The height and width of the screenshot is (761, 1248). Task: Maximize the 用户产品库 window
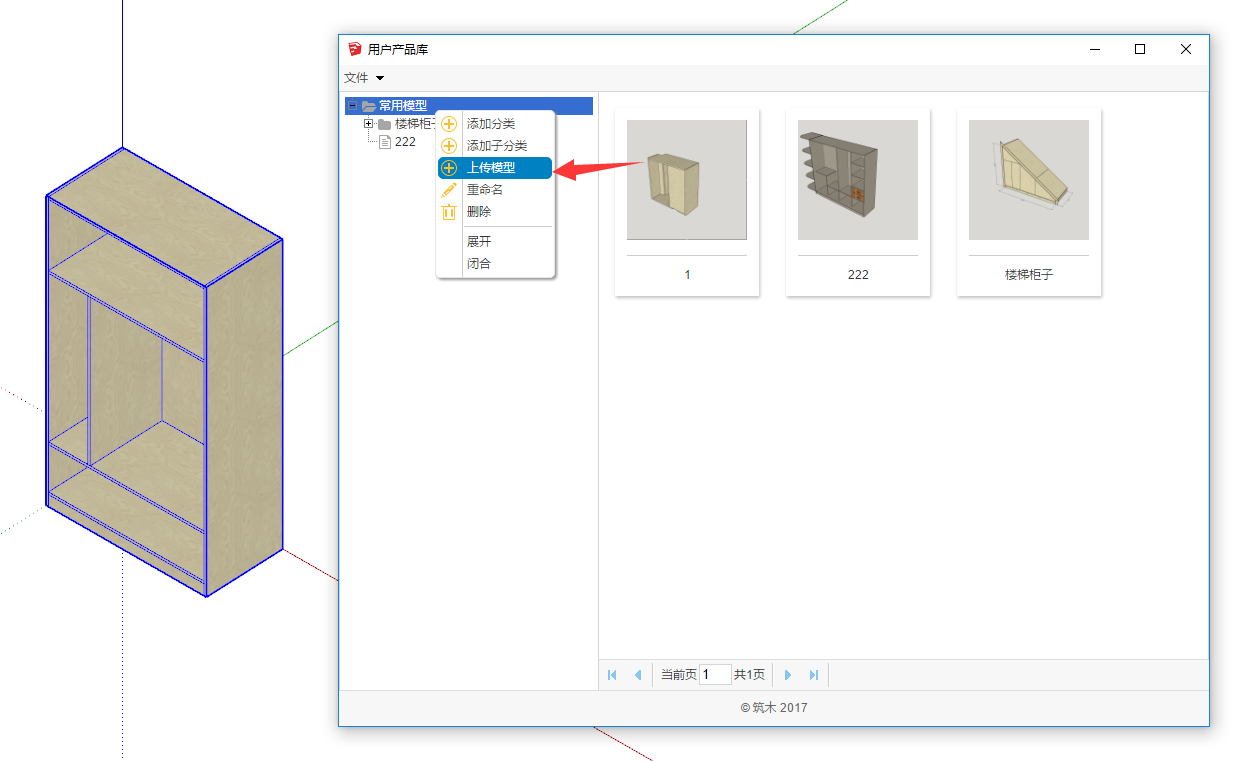click(1140, 49)
